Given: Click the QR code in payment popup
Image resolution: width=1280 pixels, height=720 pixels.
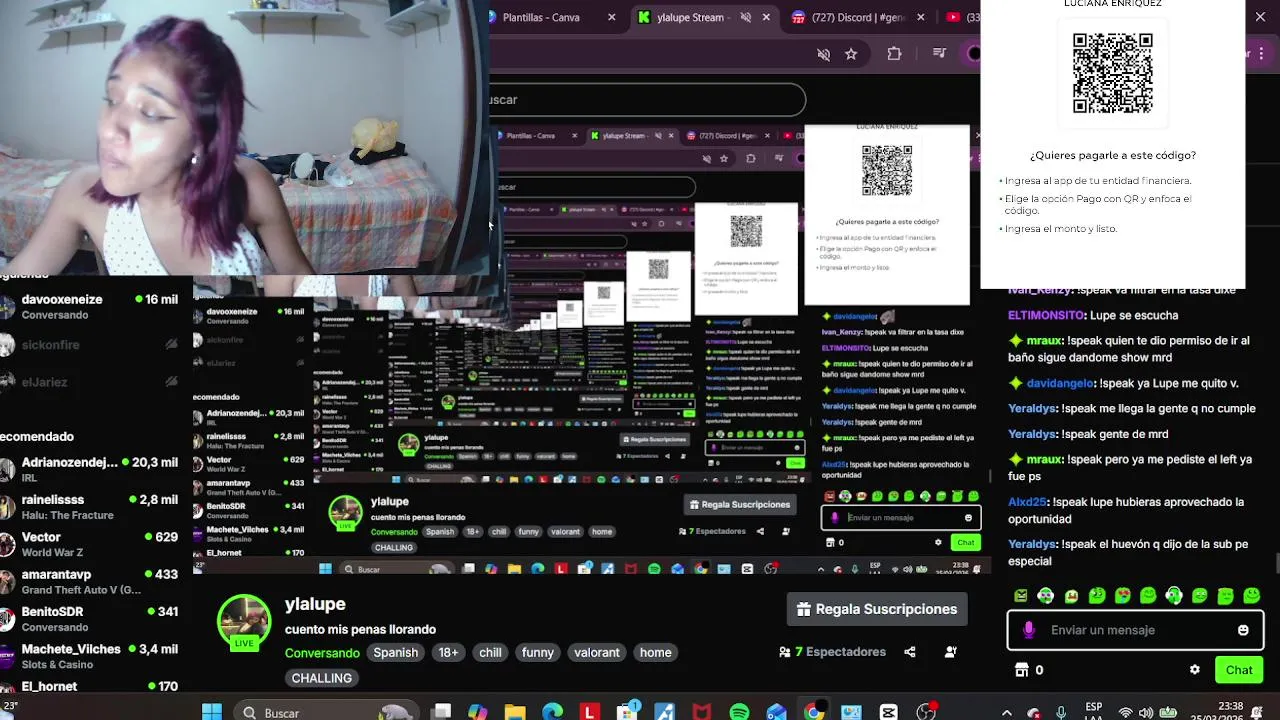Looking at the screenshot, I should [1112, 73].
